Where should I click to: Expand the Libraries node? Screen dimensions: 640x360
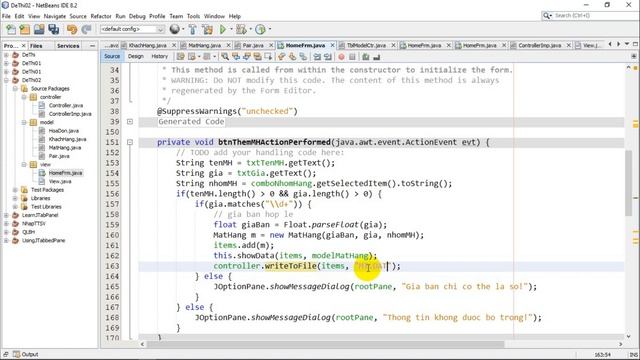[15, 198]
